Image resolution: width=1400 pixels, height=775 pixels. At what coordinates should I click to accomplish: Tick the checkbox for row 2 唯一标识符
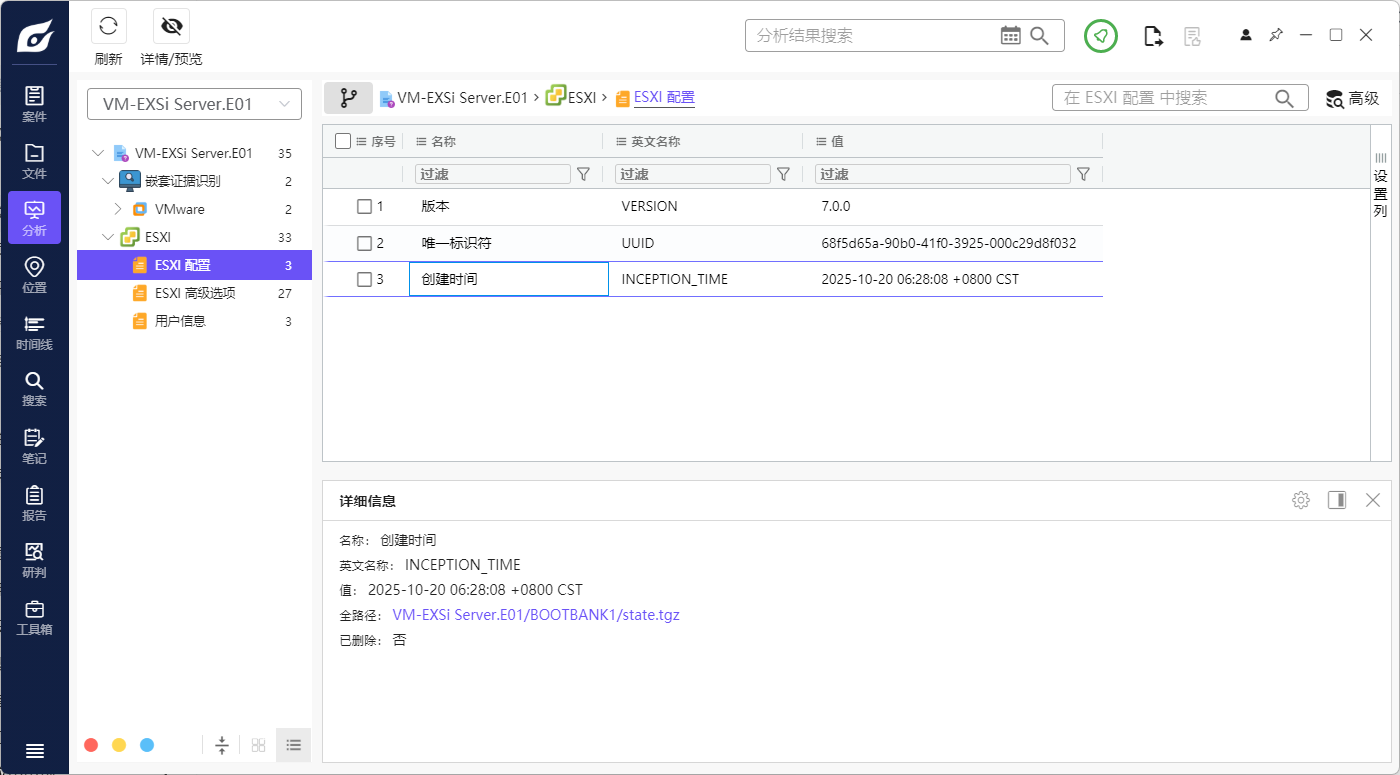pos(365,243)
